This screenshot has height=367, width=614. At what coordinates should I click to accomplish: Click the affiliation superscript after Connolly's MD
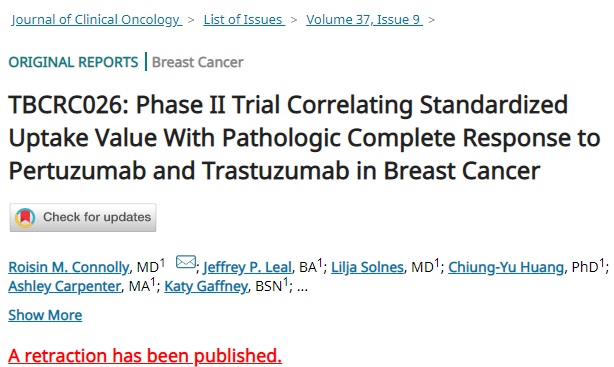(x=163, y=262)
